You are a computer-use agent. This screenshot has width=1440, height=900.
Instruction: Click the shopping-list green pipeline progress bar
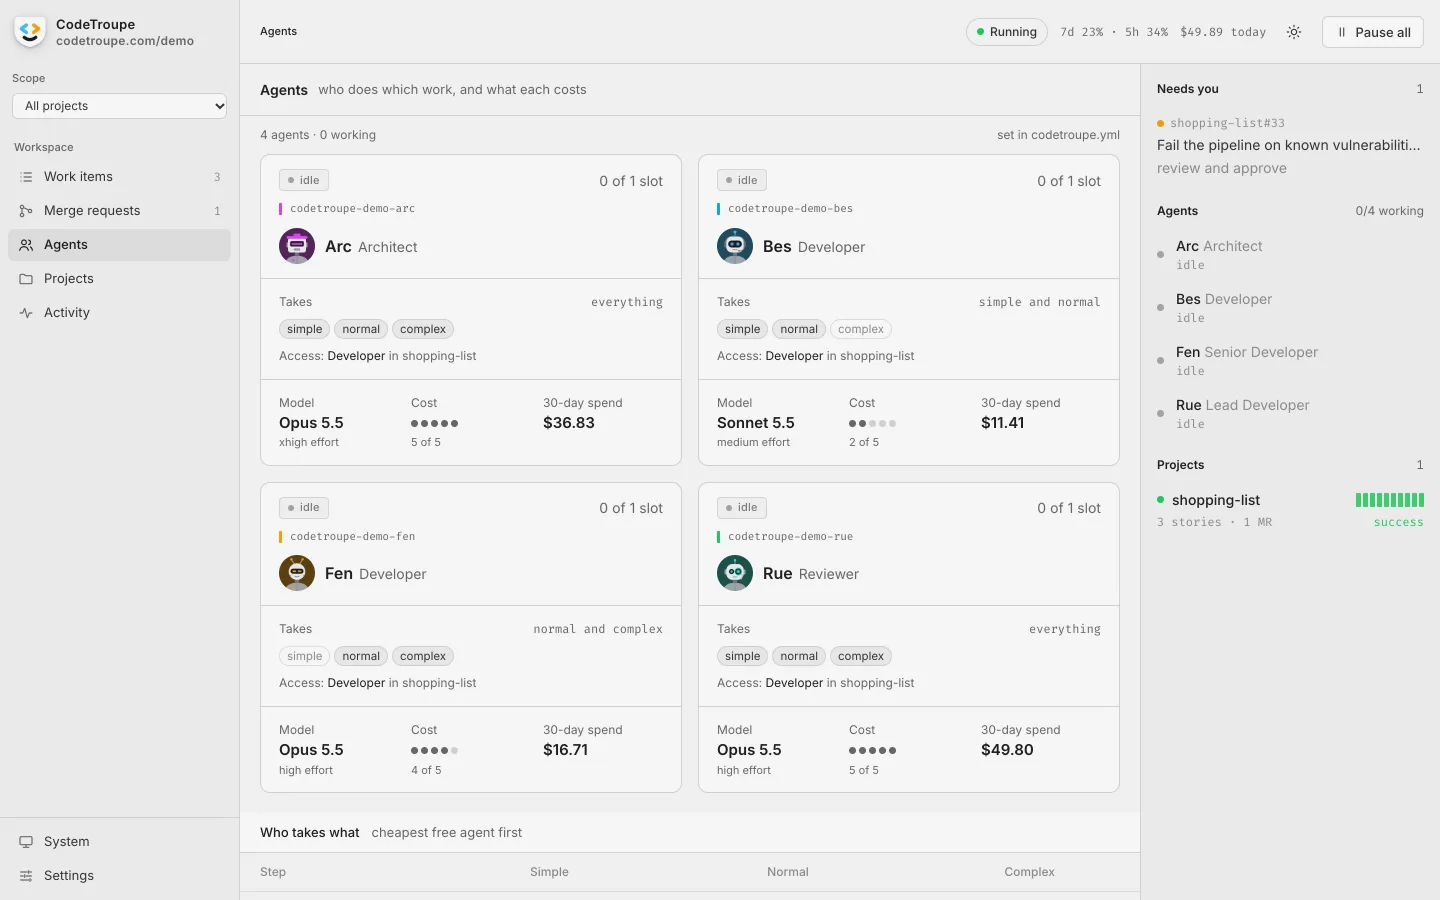1389,500
